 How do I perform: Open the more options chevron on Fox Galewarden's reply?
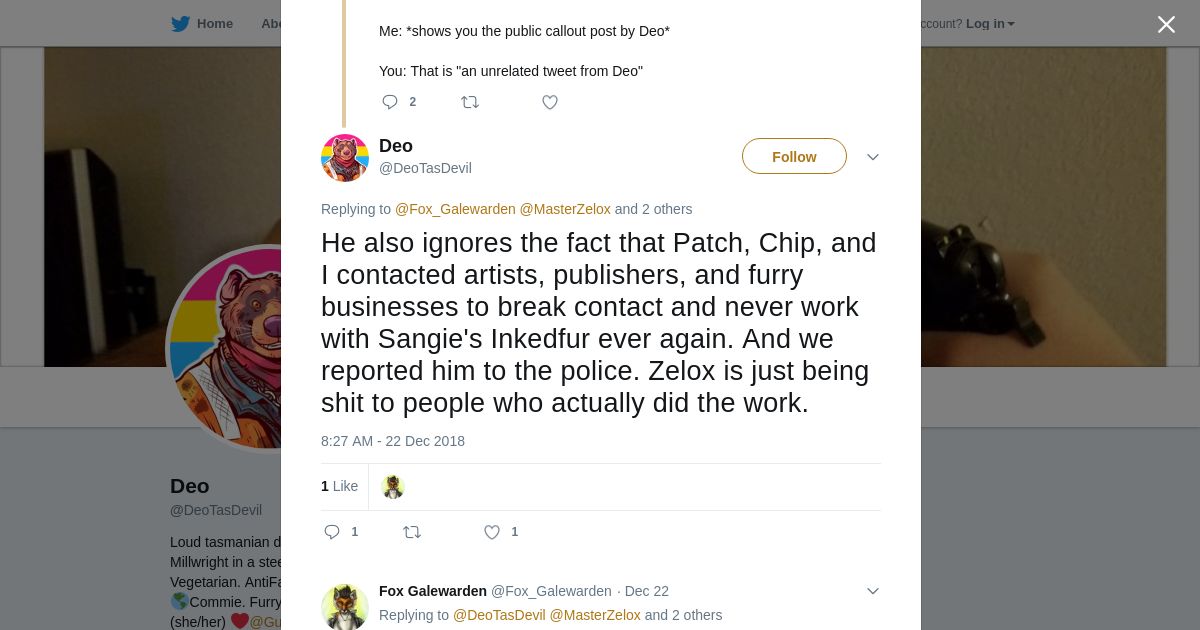tap(873, 591)
